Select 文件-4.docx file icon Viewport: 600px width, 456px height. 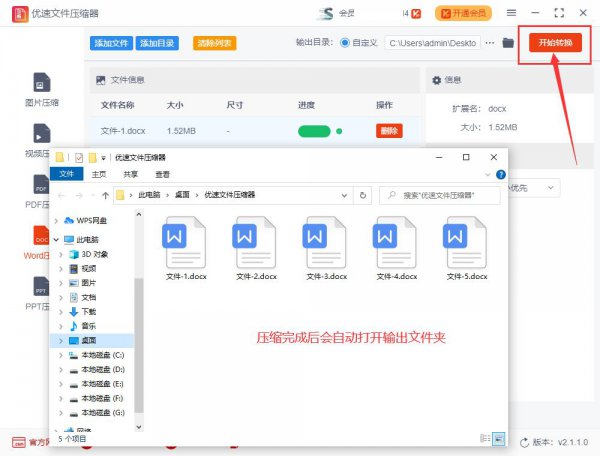click(x=396, y=248)
